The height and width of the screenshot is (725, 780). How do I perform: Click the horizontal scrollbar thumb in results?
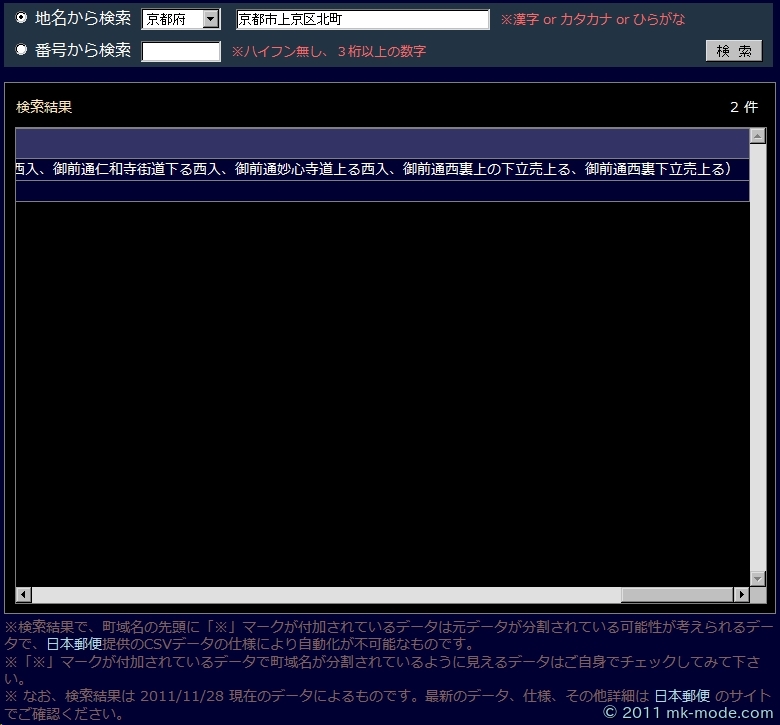[x=676, y=595]
